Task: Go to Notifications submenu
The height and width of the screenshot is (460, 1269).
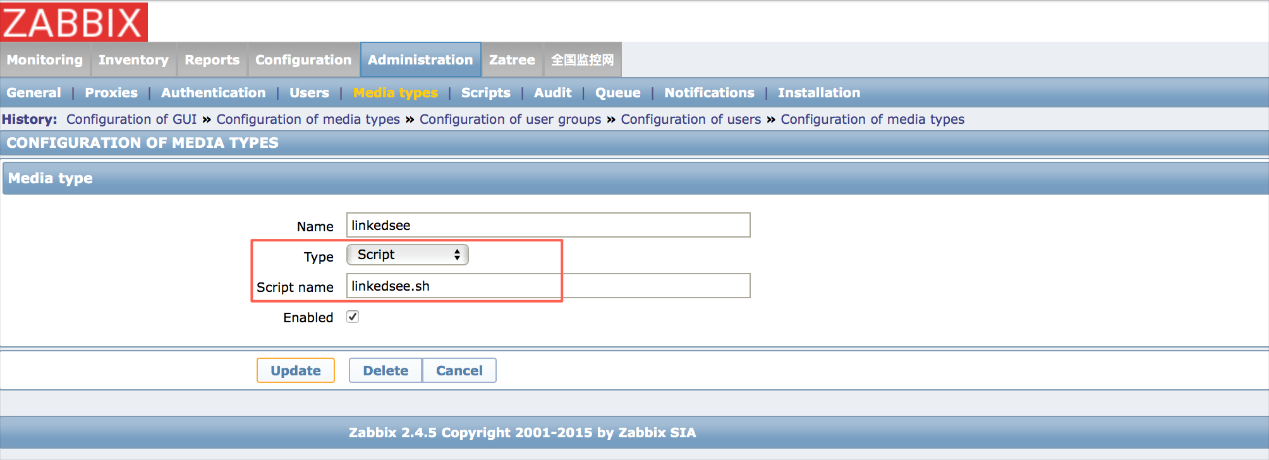Action: pyautogui.click(x=709, y=93)
